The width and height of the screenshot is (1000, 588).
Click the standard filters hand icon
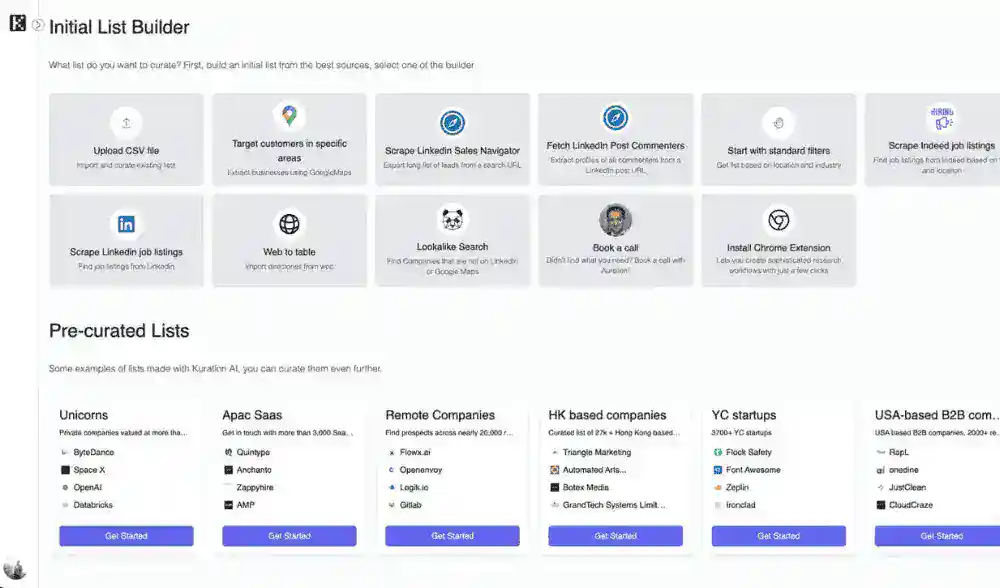(x=778, y=123)
